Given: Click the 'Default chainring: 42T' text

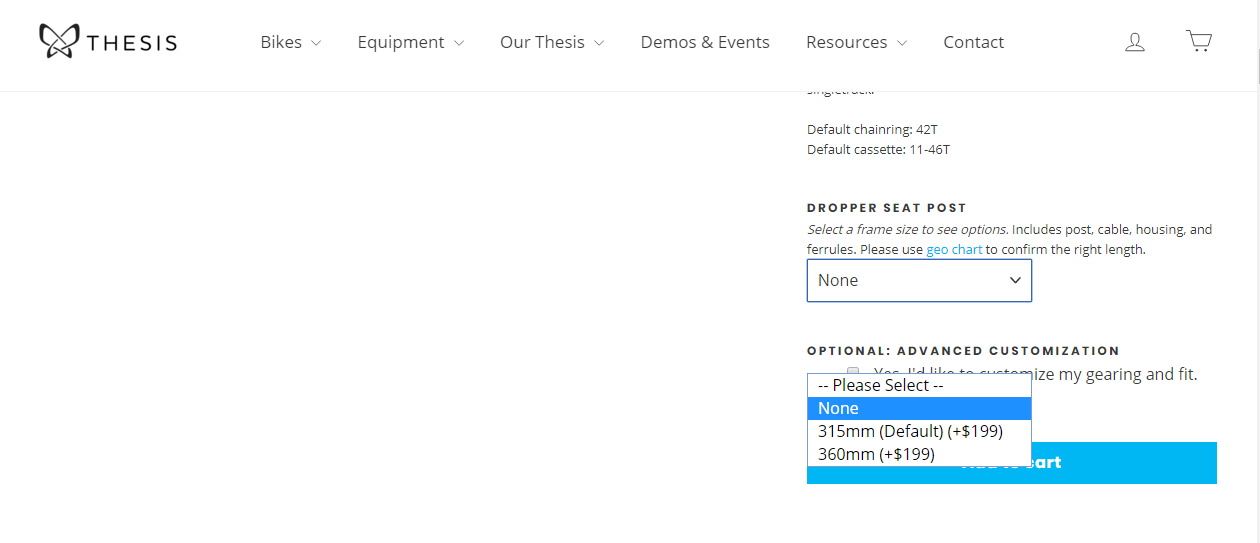Looking at the screenshot, I should click(x=873, y=129).
